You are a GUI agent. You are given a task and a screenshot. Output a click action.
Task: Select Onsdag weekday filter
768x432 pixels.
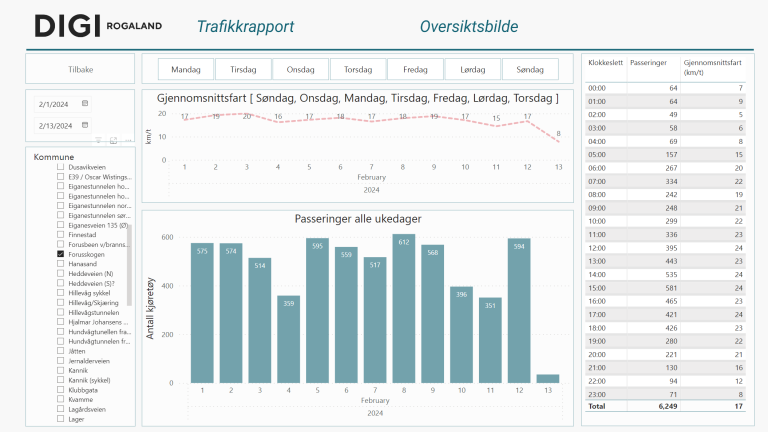click(x=300, y=69)
